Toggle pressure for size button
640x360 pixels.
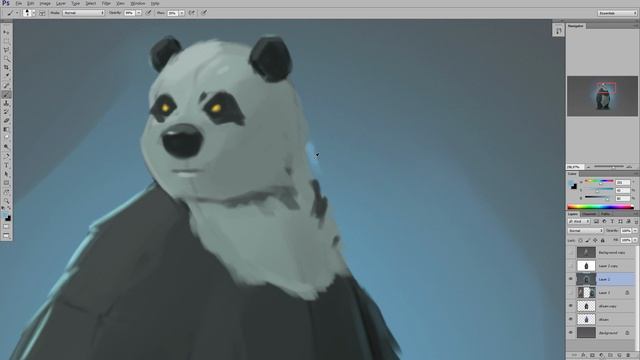point(204,13)
